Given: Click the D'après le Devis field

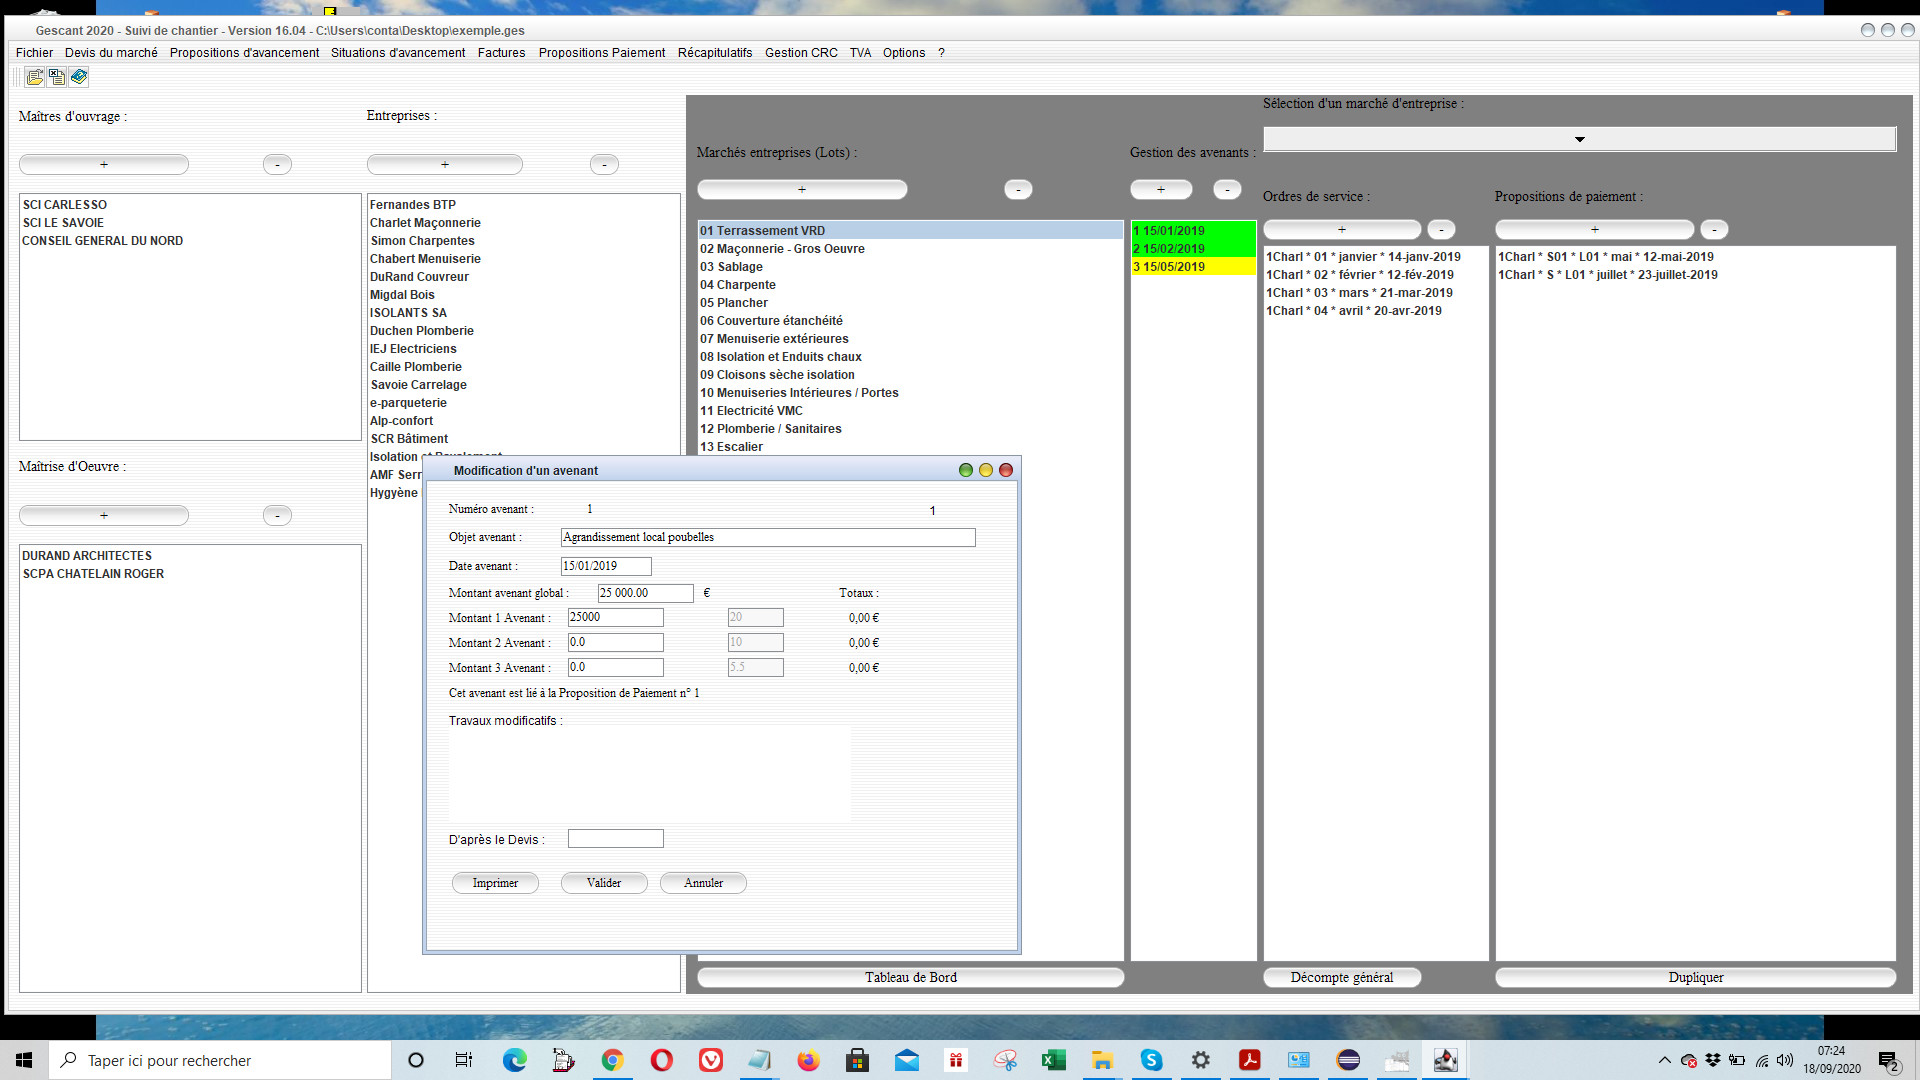Looking at the screenshot, I should click(615, 839).
